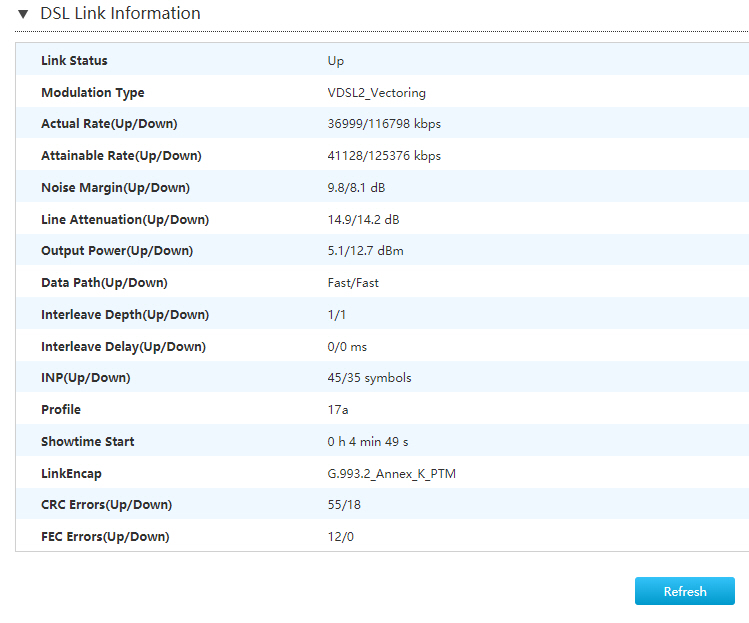Collapse the DSL Link Information triangle
Screen dimensions: 749x623
[x=23, y=15]
